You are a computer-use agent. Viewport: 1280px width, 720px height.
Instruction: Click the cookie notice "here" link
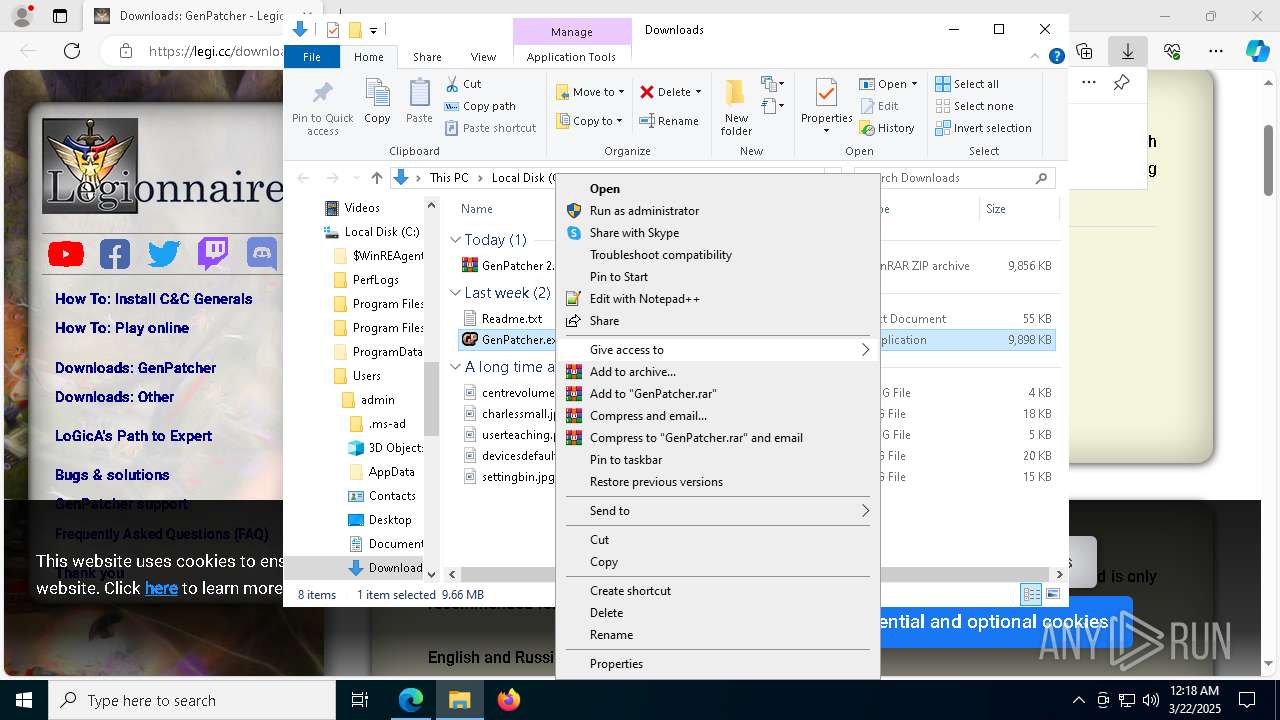pos(161,588)
